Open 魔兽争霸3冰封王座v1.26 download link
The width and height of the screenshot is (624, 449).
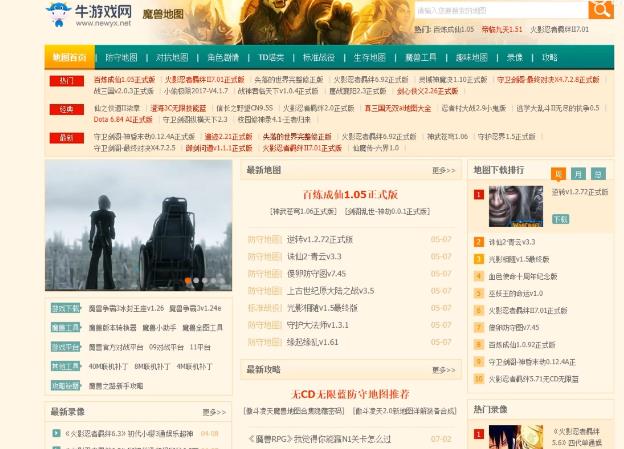tap(127, 308)
